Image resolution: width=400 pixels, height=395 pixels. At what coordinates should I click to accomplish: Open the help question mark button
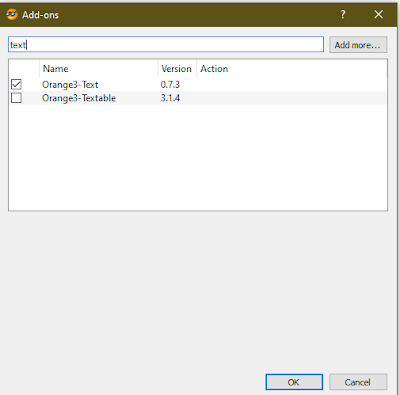click(343, 14)
